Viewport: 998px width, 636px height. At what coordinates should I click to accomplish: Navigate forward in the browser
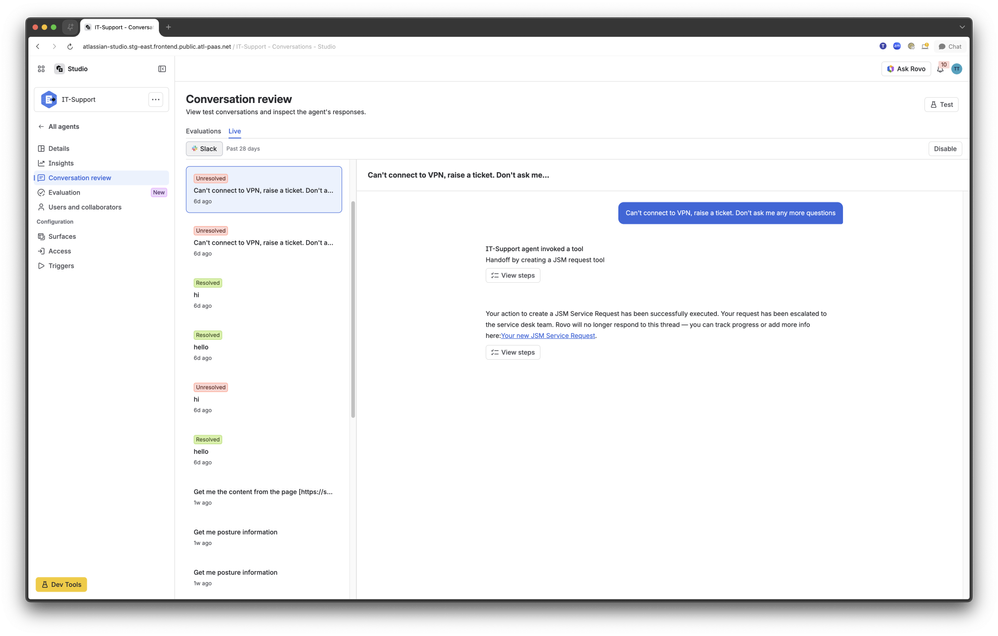pos(54,46)
